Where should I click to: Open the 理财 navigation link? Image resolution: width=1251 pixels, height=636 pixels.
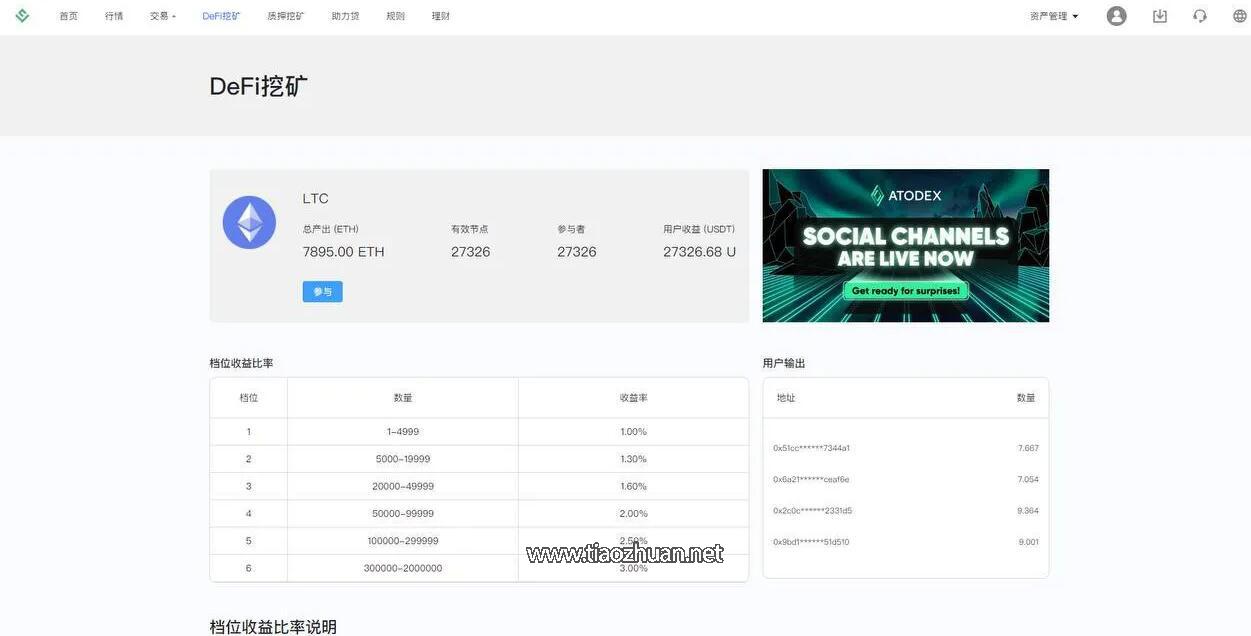(x=440, y=16)
